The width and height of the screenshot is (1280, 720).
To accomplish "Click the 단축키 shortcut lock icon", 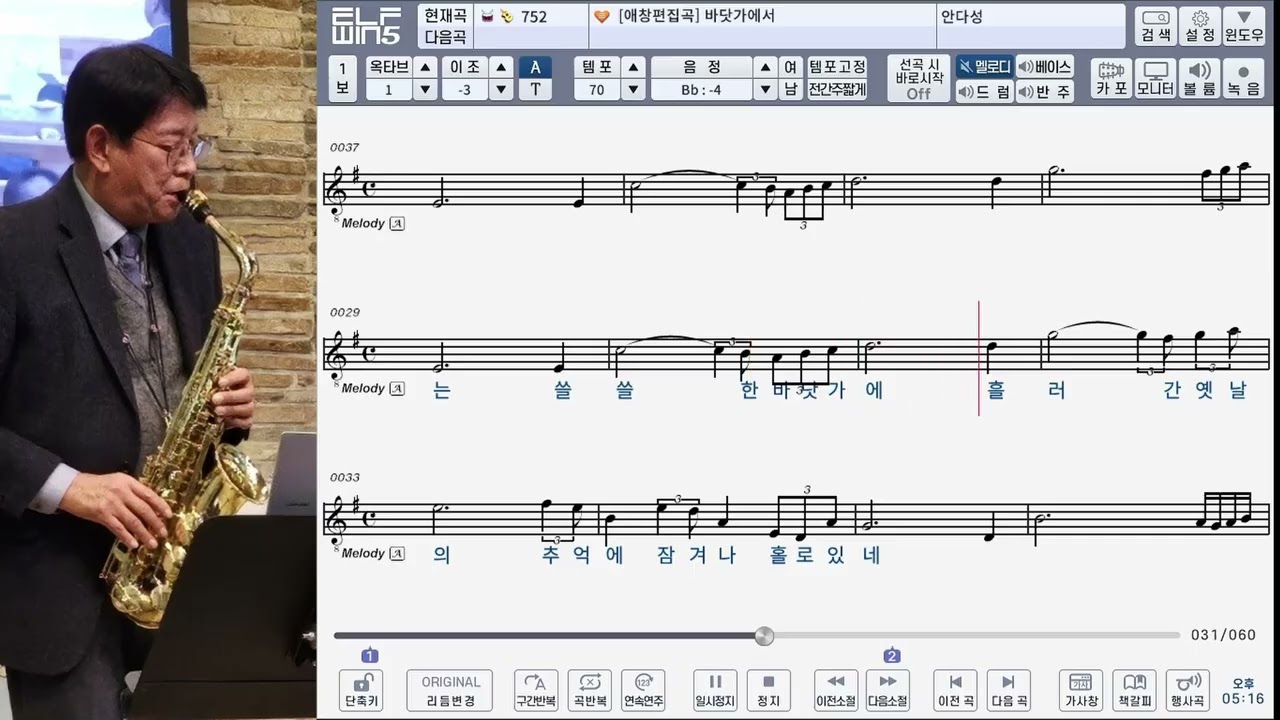I will pos(362,690).
